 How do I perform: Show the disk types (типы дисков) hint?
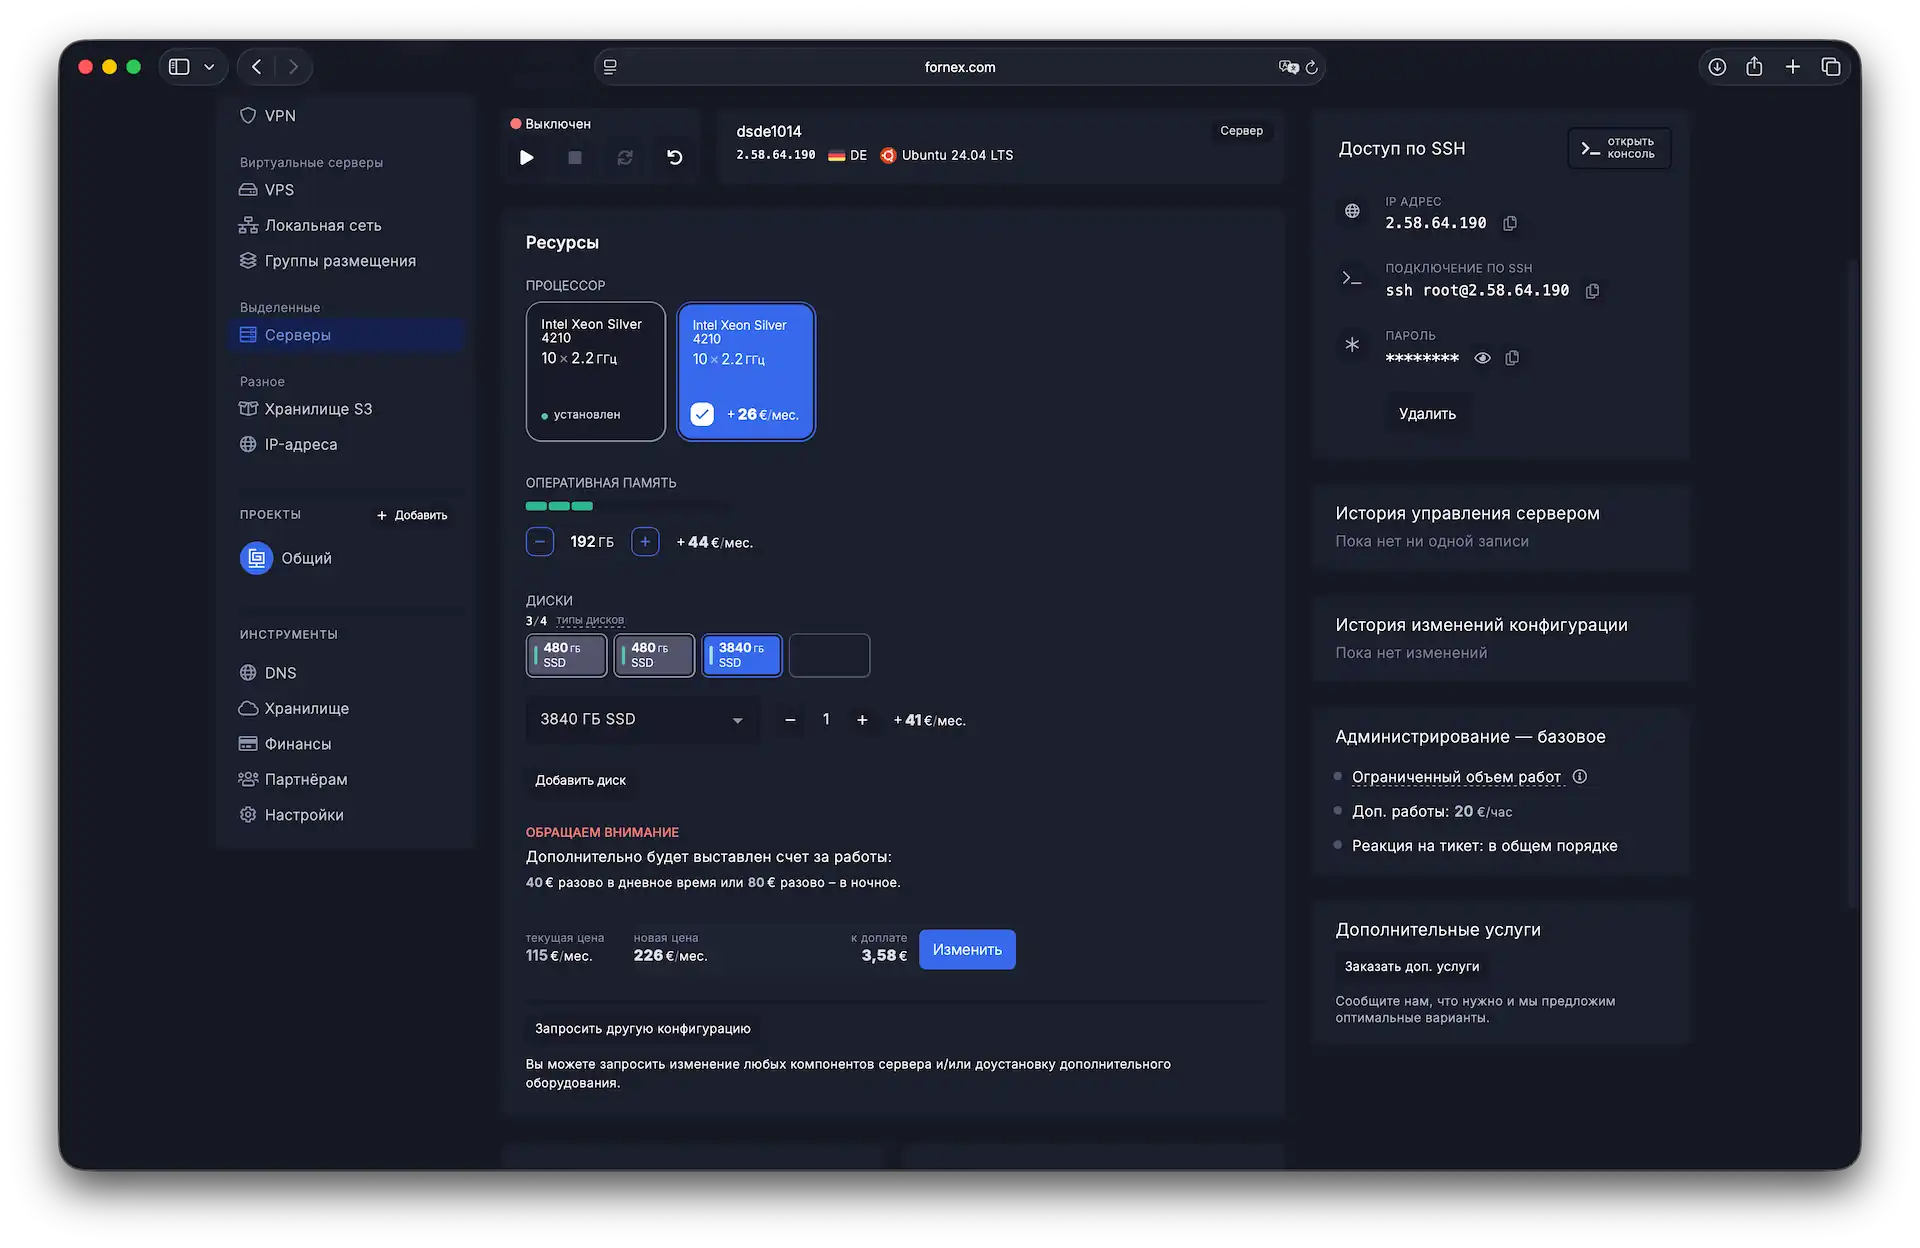[x=589, y=621]
